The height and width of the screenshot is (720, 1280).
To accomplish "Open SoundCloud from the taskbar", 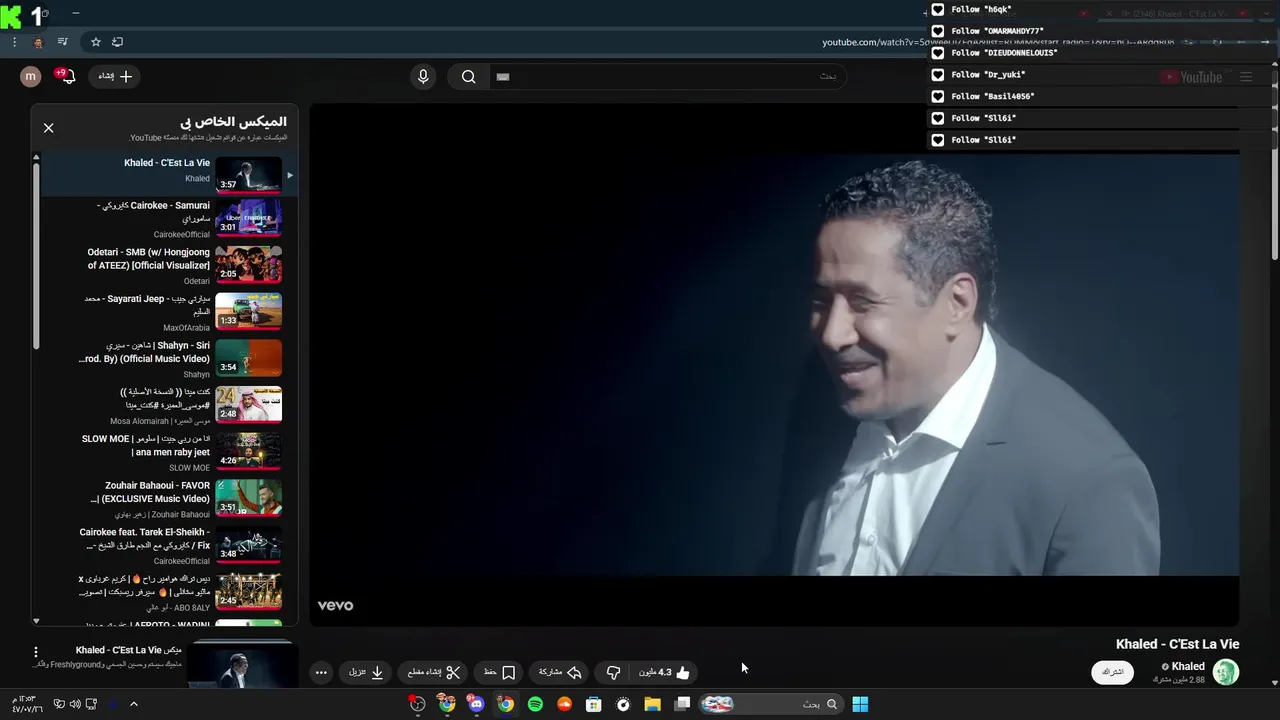I will (565, 704).
